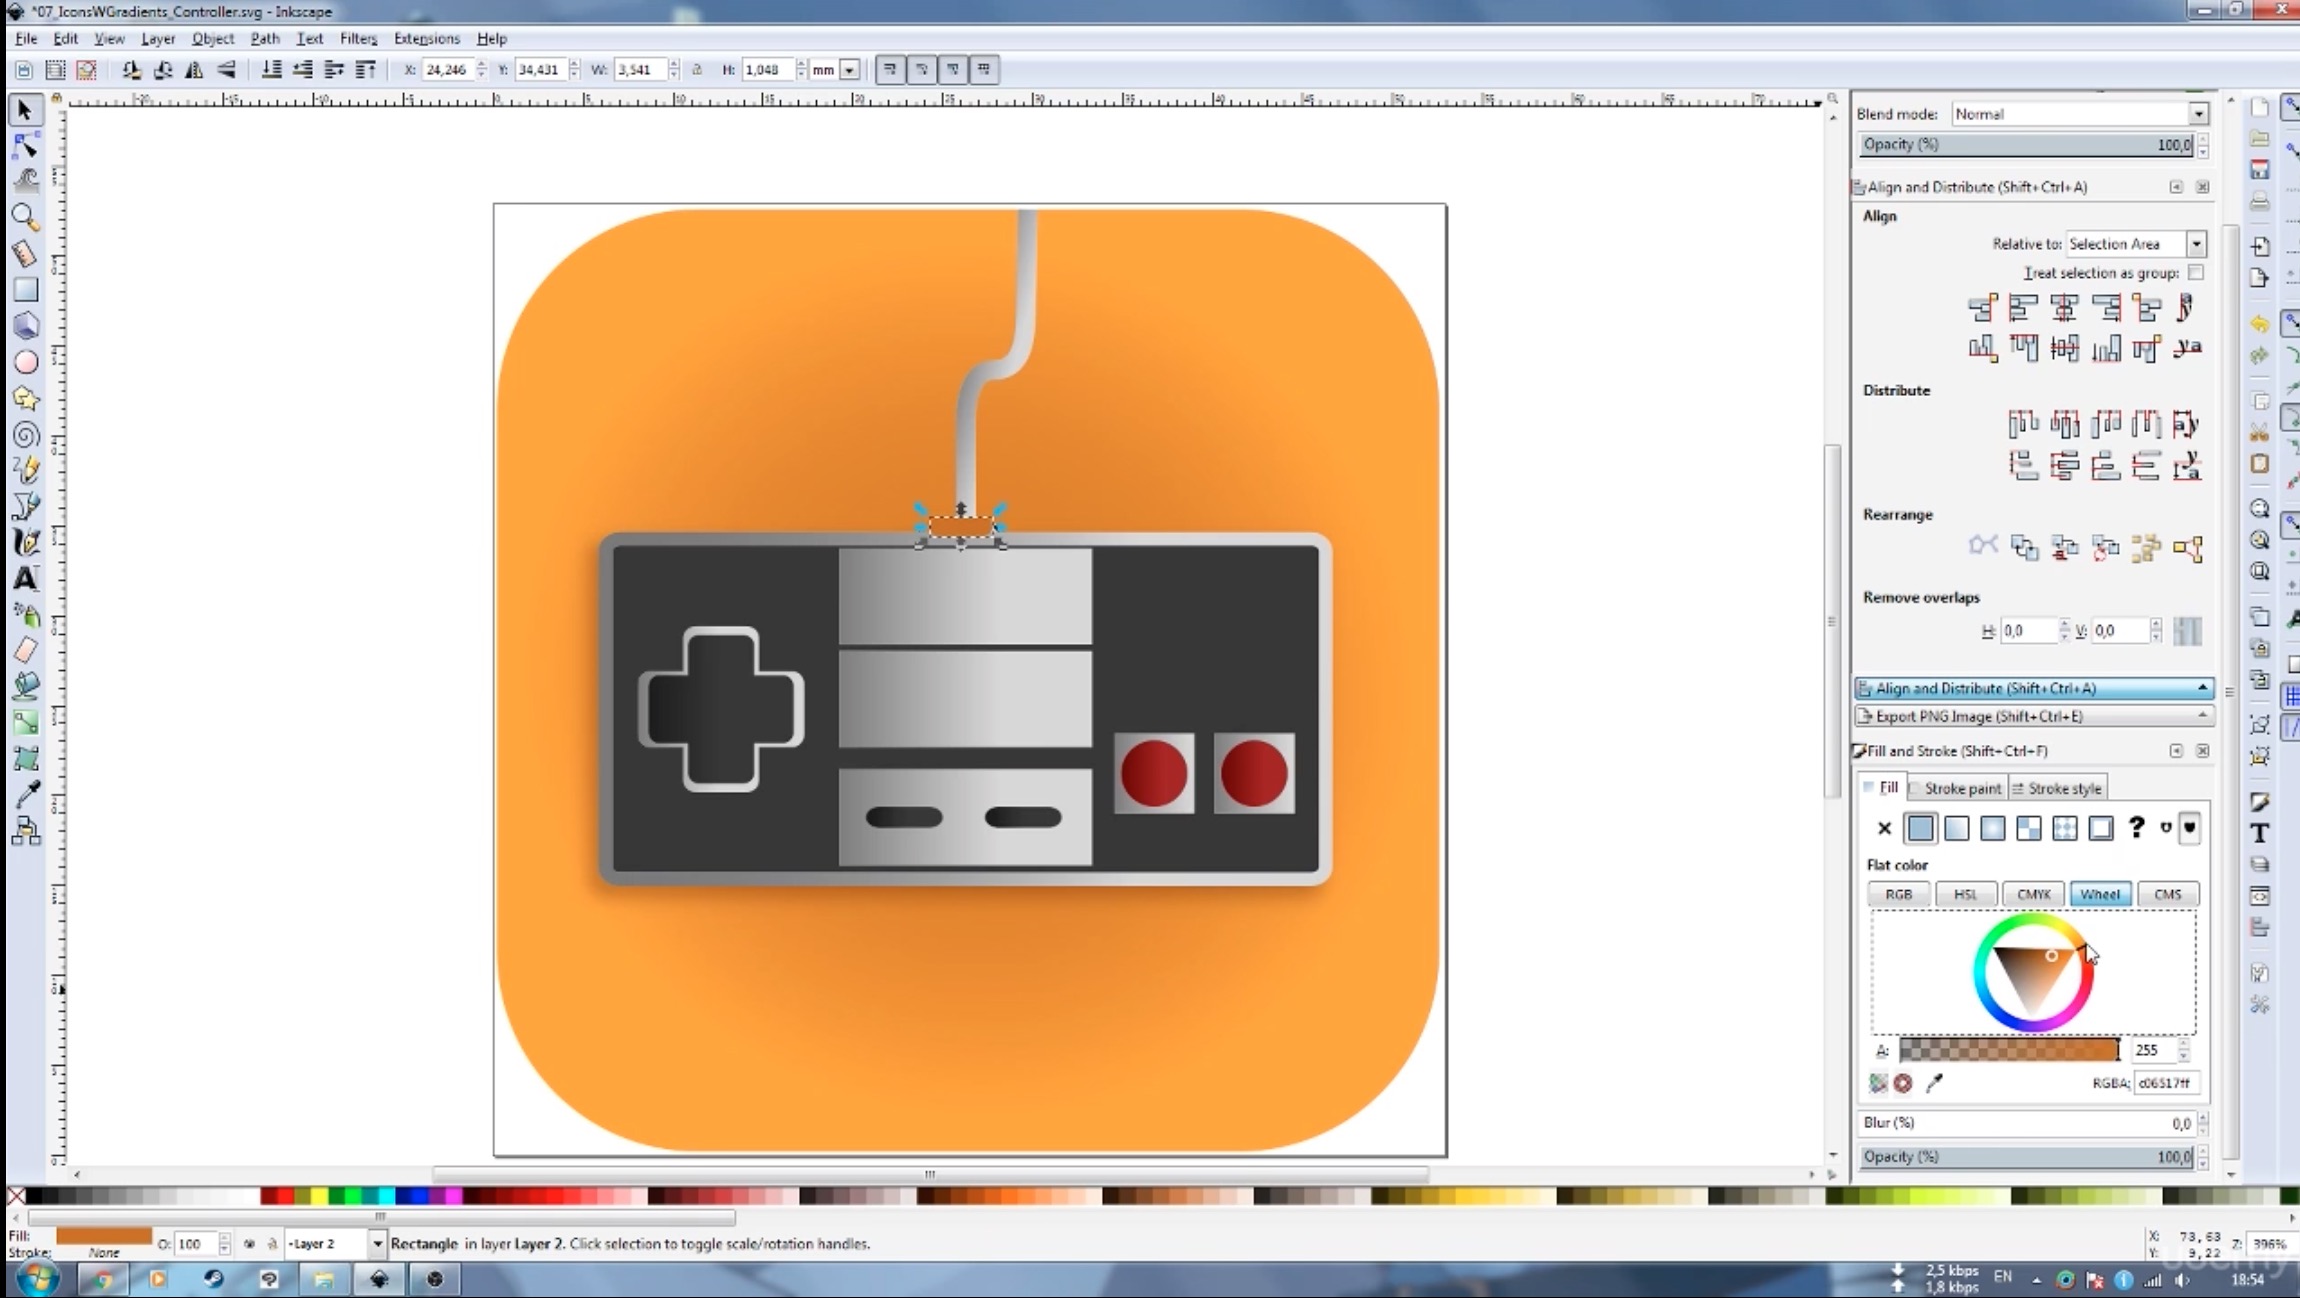This screenshot has width=2300, height=1298.
Task: Open the units dropdown showing mm
Action: [x=849, y=69]
